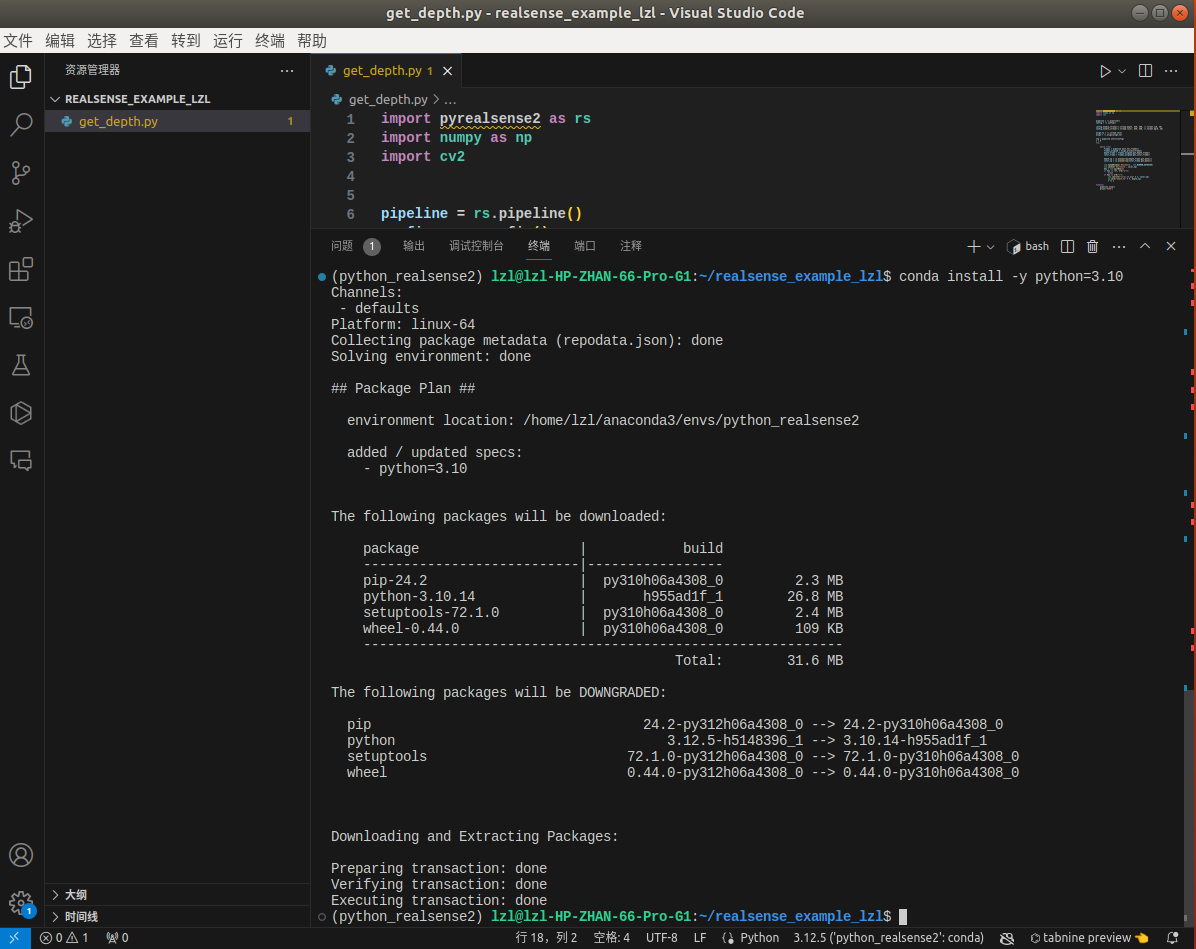The image size is (1196, 949).
Task: Open Run and Debug view
Action: 21,221
